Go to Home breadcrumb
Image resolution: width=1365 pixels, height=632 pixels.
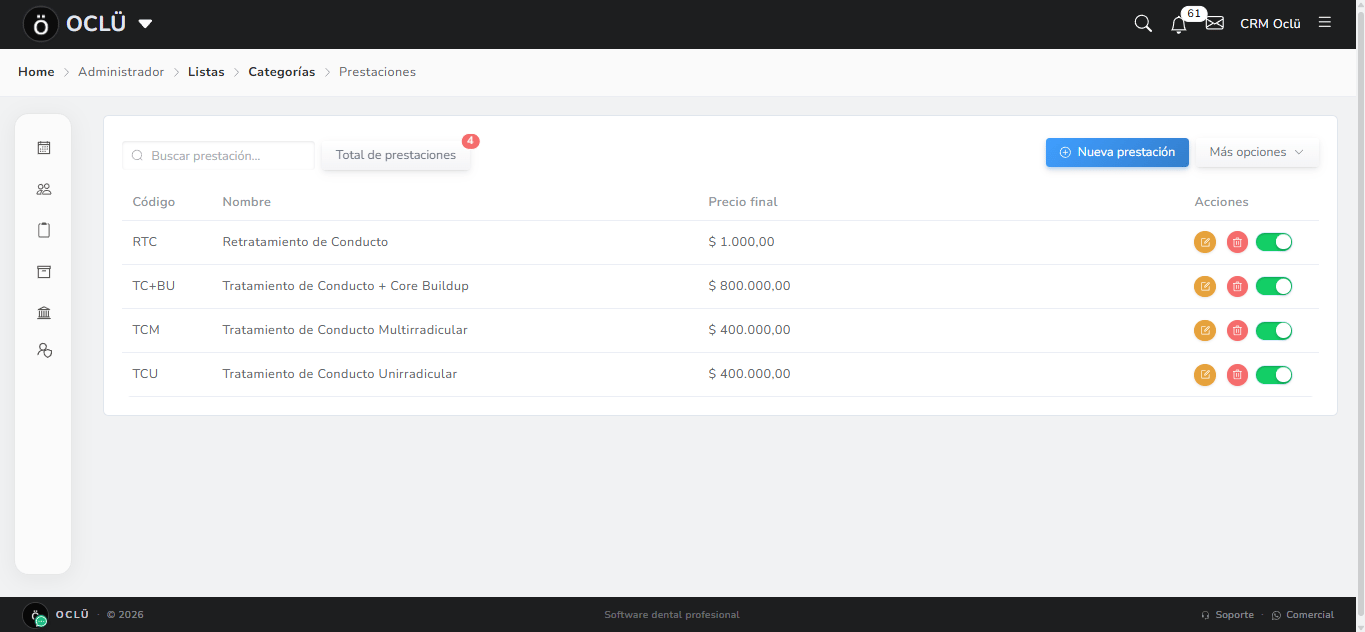click(x=36, y=72)
